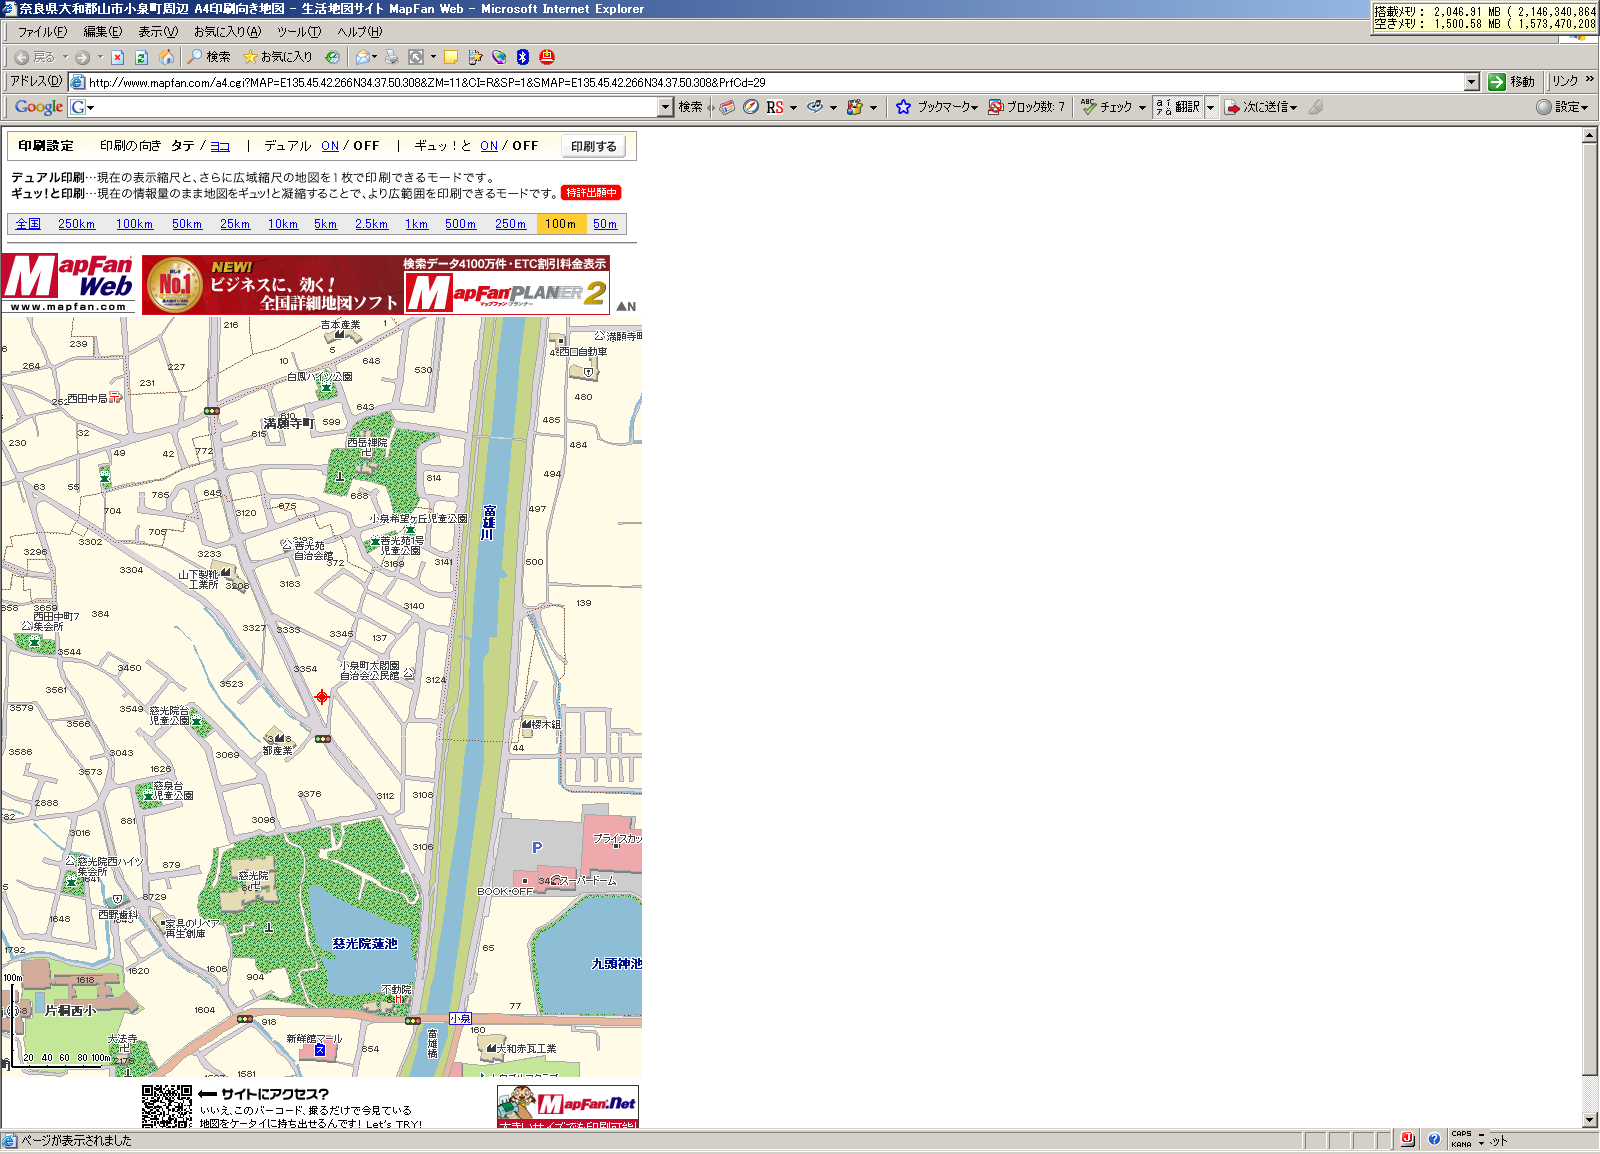This screenshot has width=1600, height=1154.
Task: Click the Refresh page icon
Action: (141, 57)
